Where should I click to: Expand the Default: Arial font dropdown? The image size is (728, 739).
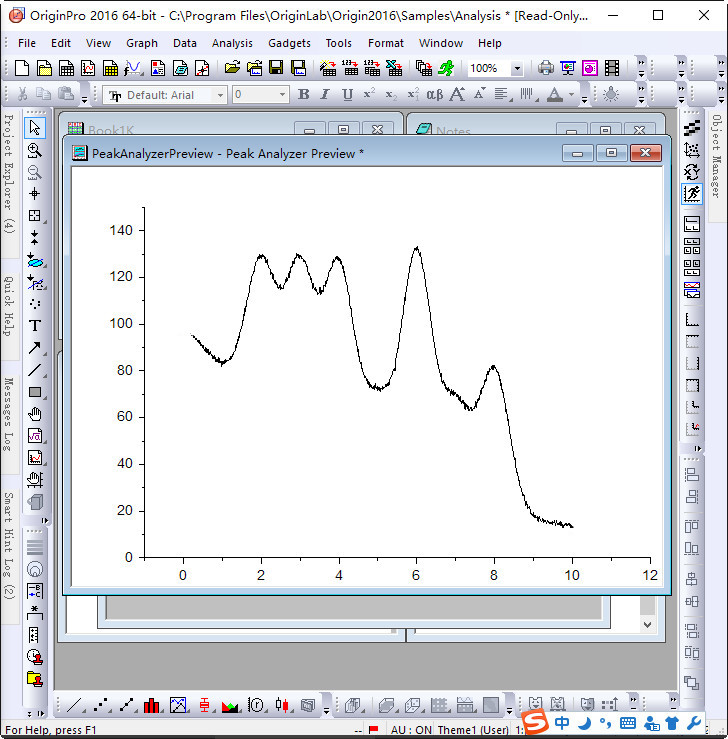tap(220, 95)
